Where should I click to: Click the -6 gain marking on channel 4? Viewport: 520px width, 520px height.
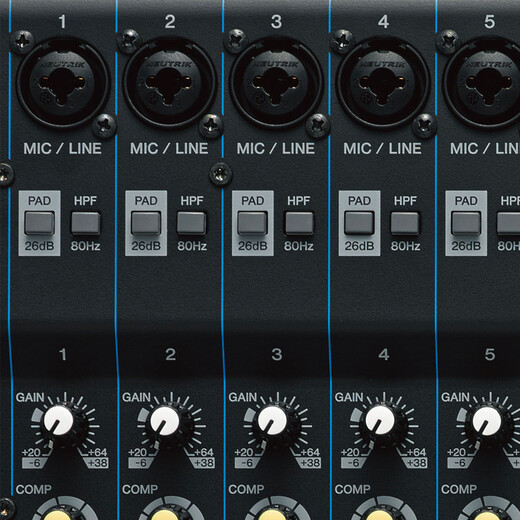pos(353,463)
